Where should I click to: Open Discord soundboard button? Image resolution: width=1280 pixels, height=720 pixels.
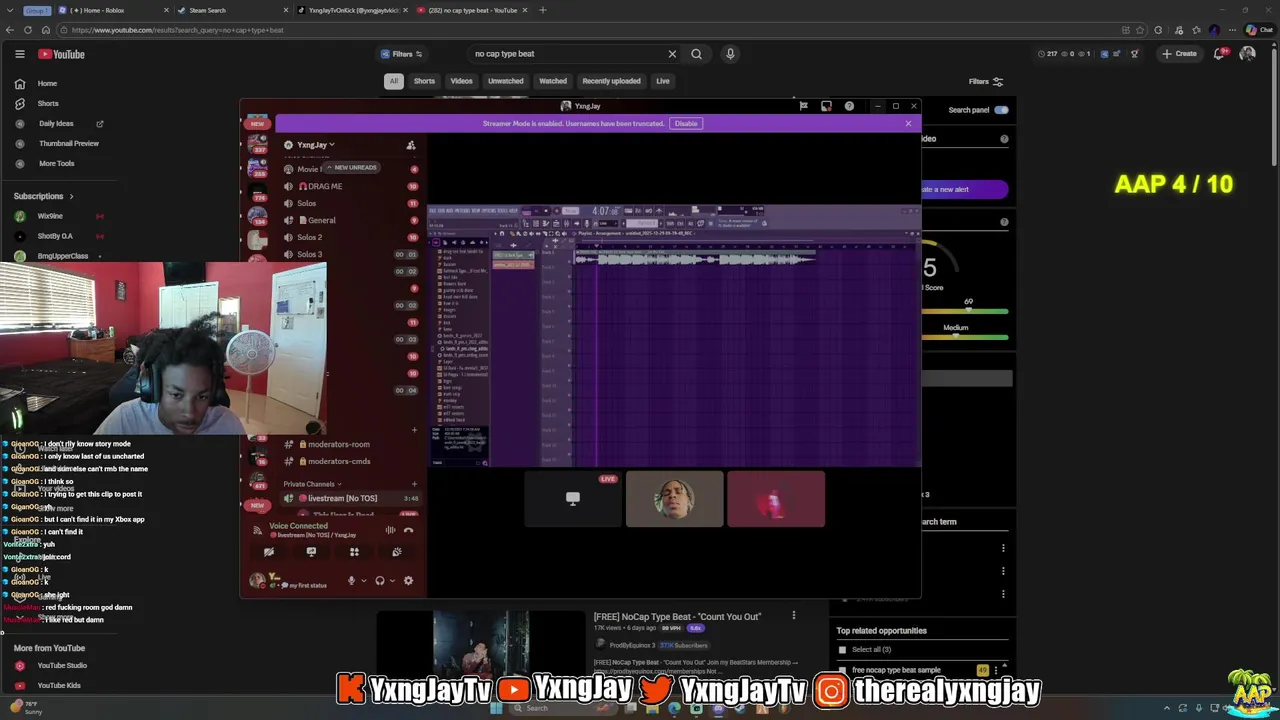[397, 552]
